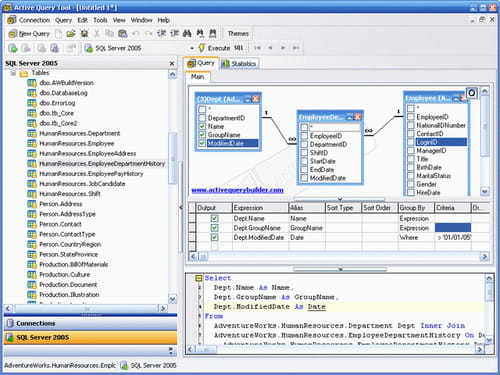Go to last record navigation arrow
Screen dimensions: 500x375
click(296, 48)
